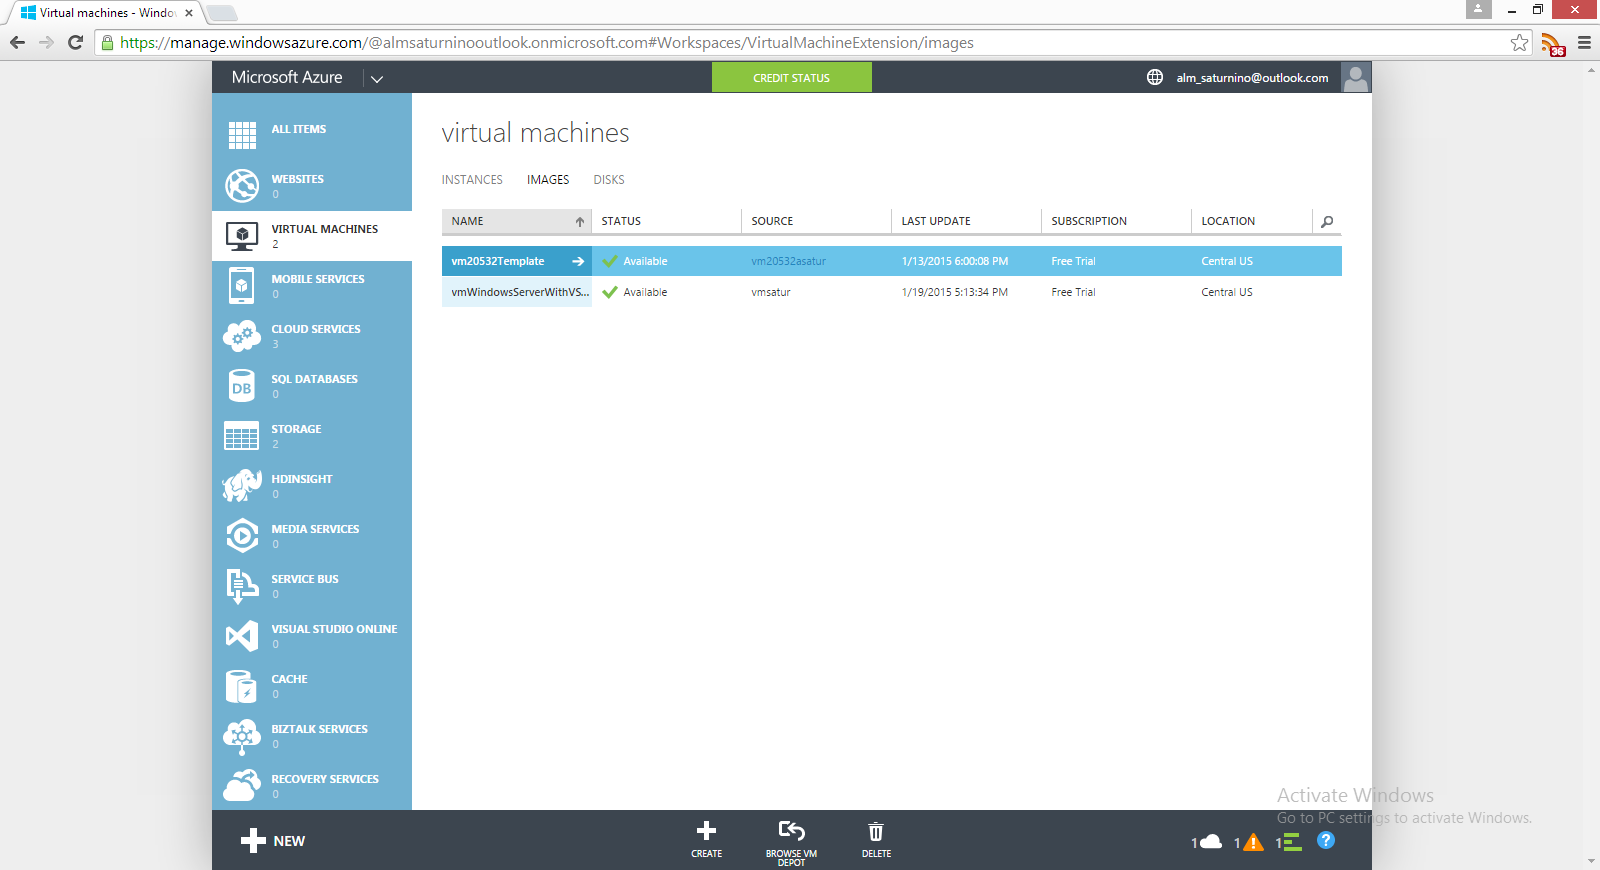Click the Browse VM Depot icon
Image resolution: width=1600 pixels, height=870 pixels.
point(792,831)
